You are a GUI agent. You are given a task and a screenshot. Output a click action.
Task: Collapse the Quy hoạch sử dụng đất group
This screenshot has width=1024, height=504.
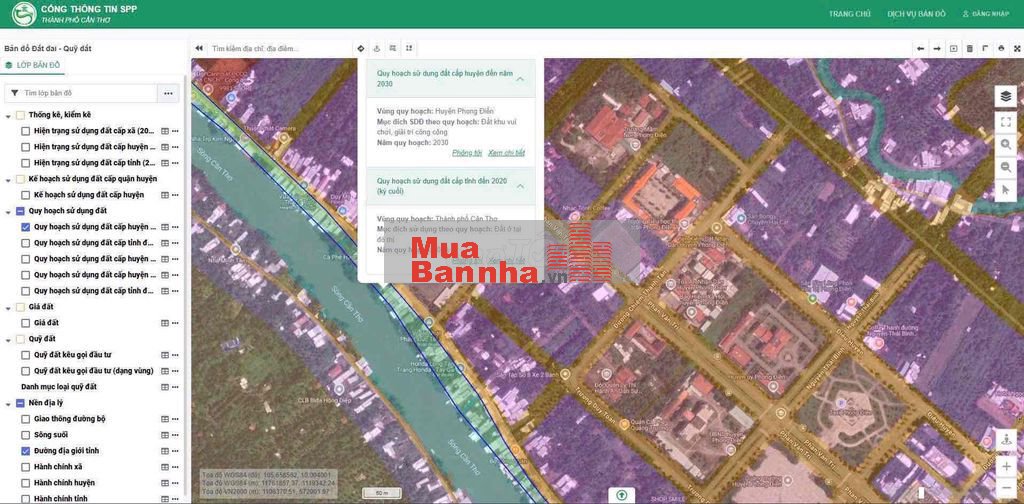tap(9, 211)
